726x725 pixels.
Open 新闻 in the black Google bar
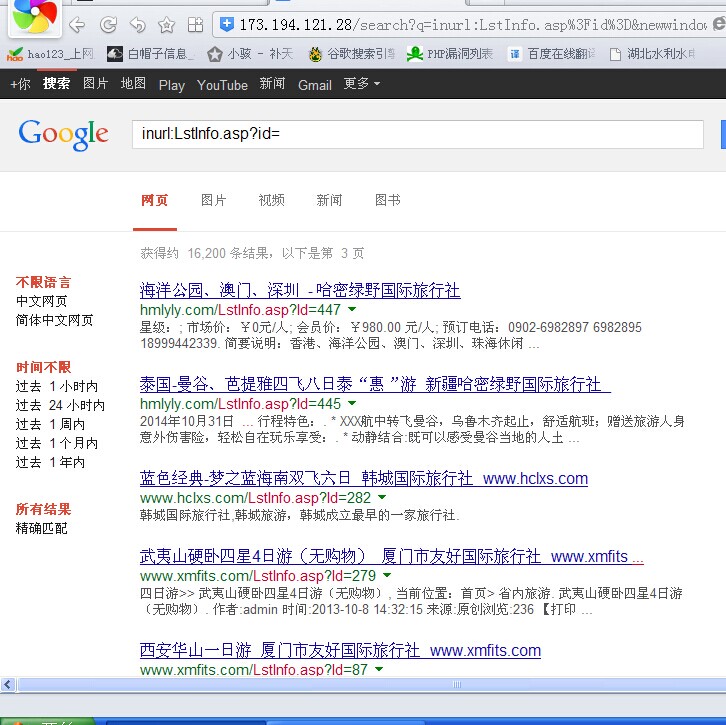[272, 84]
